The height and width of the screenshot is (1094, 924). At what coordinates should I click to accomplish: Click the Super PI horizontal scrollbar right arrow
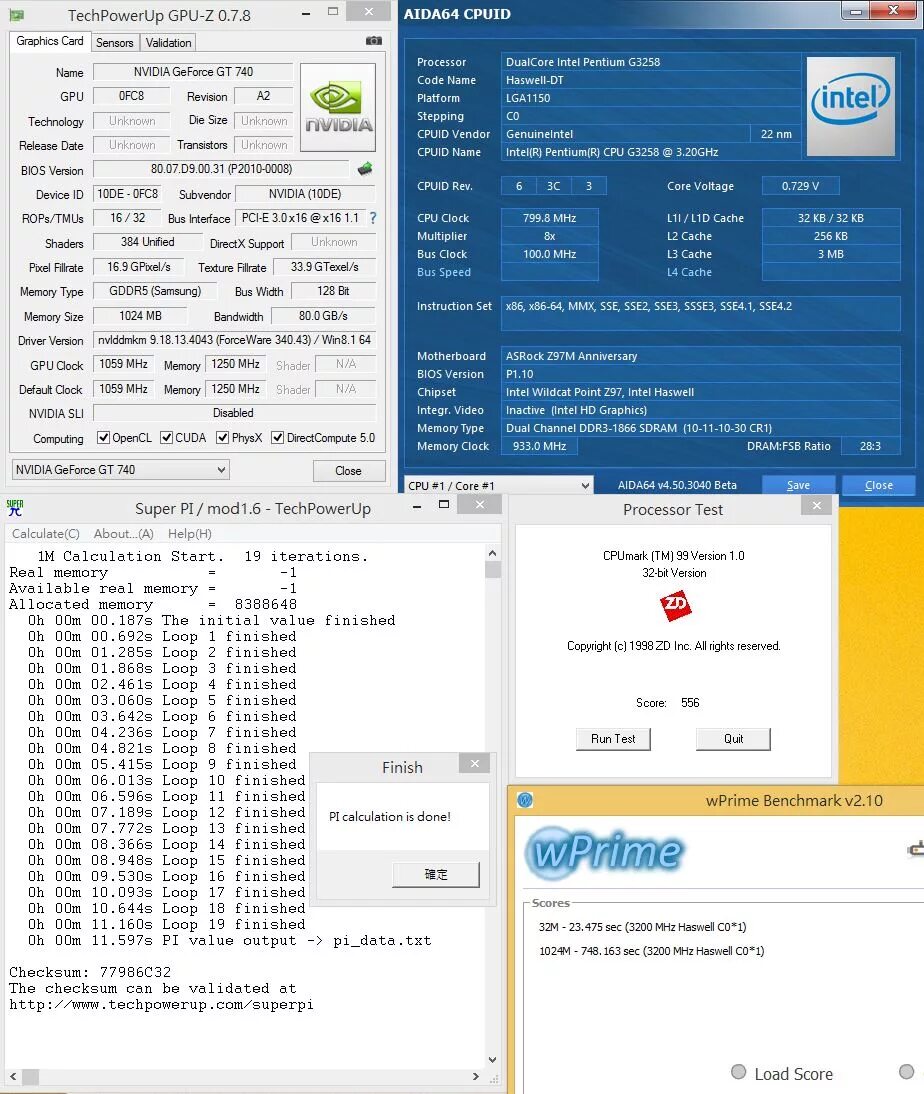[476, 1077]
